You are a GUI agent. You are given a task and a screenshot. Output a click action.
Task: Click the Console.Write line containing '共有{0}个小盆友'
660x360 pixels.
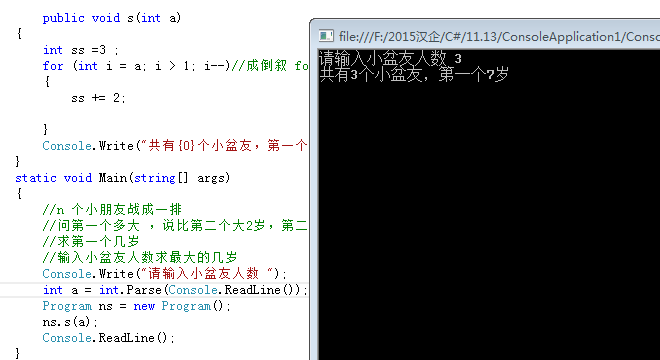click(x=175, y=146)
